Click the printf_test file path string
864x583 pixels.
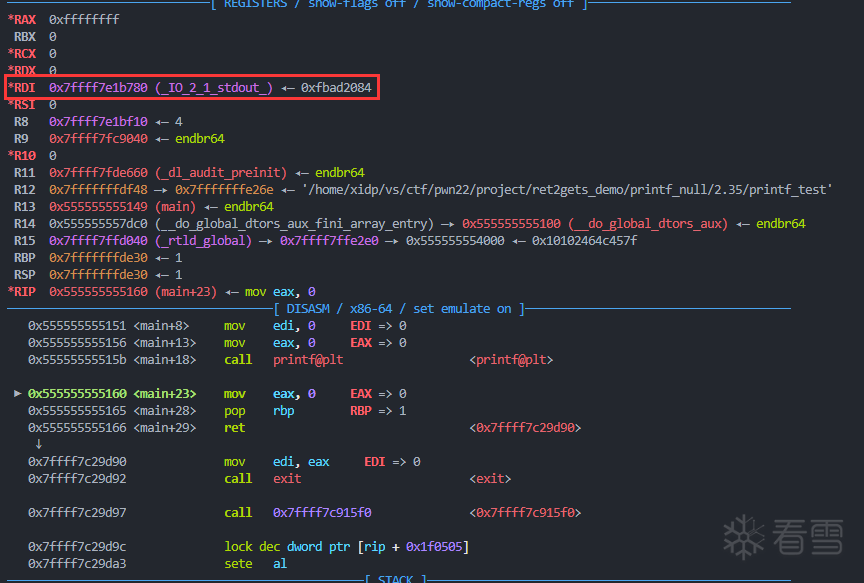click(567, 190)
